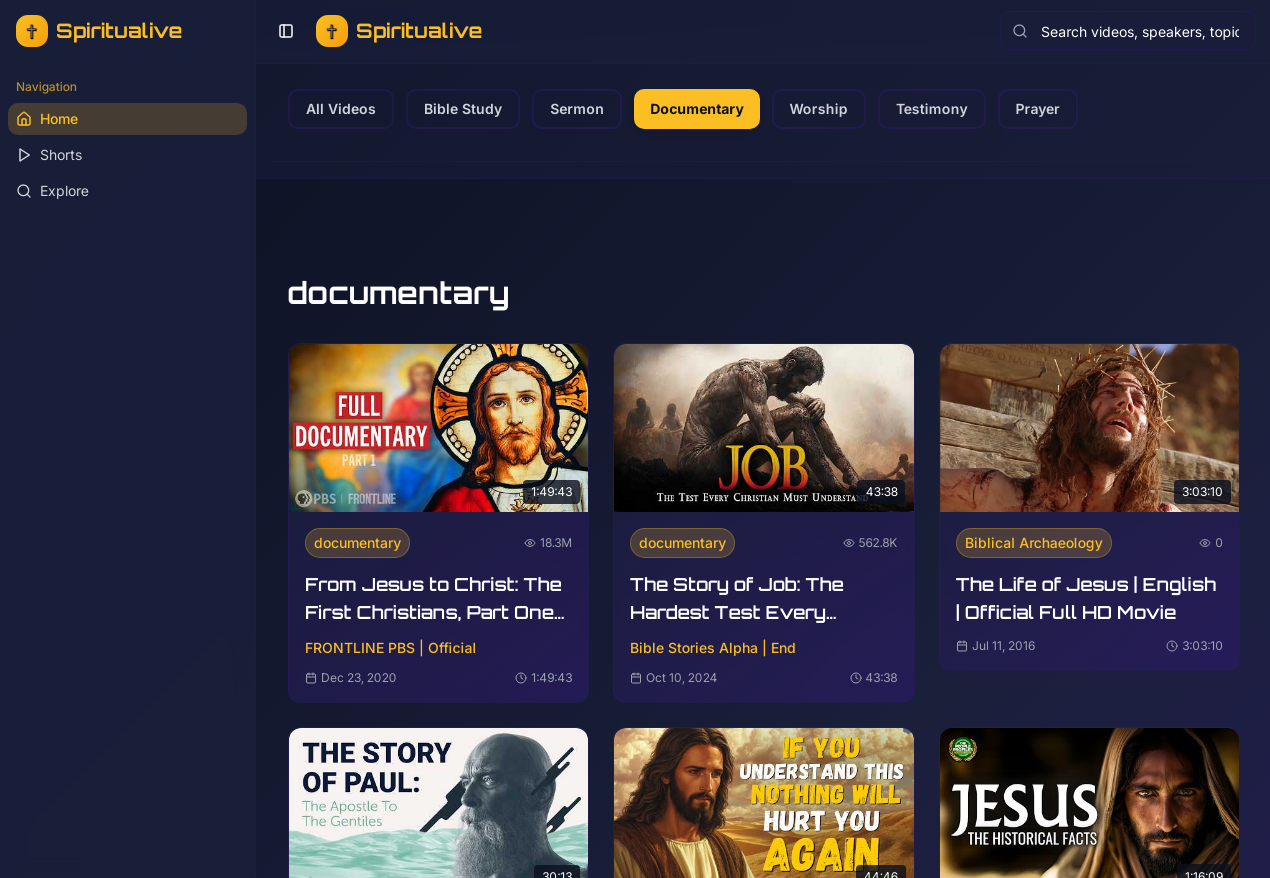Click calendar icon beside Oct 10, 2024
The width and height of the screenshot is (1270, 878).
coord(636,678)
